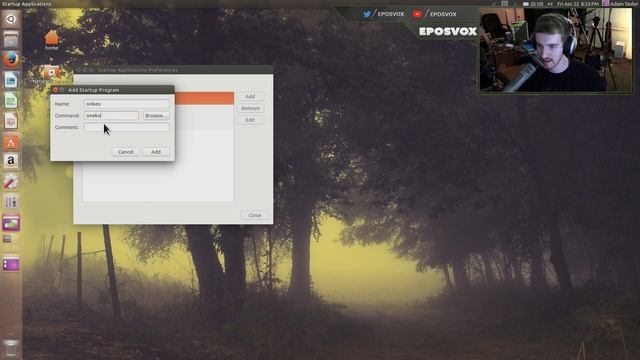Screen dimensions: 640x360
Task: Click Edit in Startup Applications Preferences window
Action: click(250, 120)
